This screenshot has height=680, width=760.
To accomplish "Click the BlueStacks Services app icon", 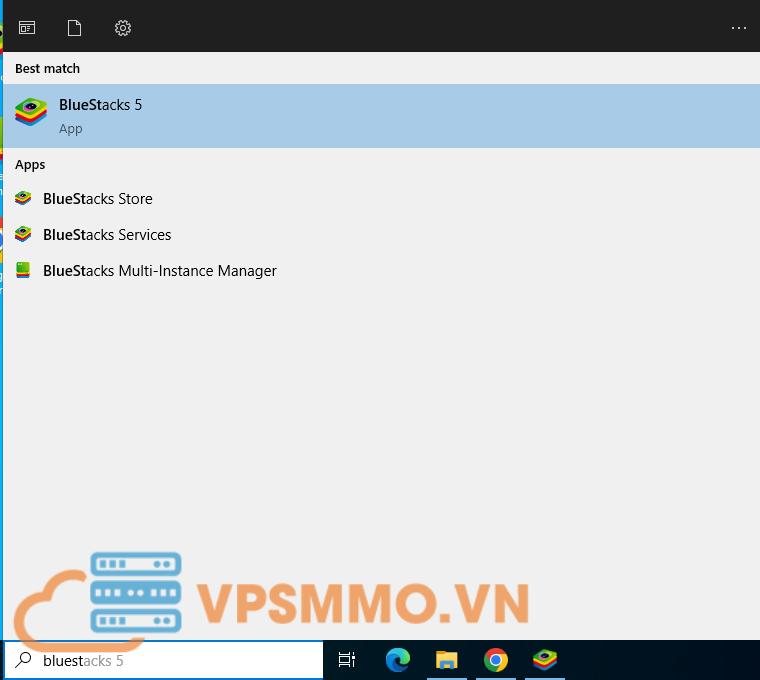I will (23, 235).
